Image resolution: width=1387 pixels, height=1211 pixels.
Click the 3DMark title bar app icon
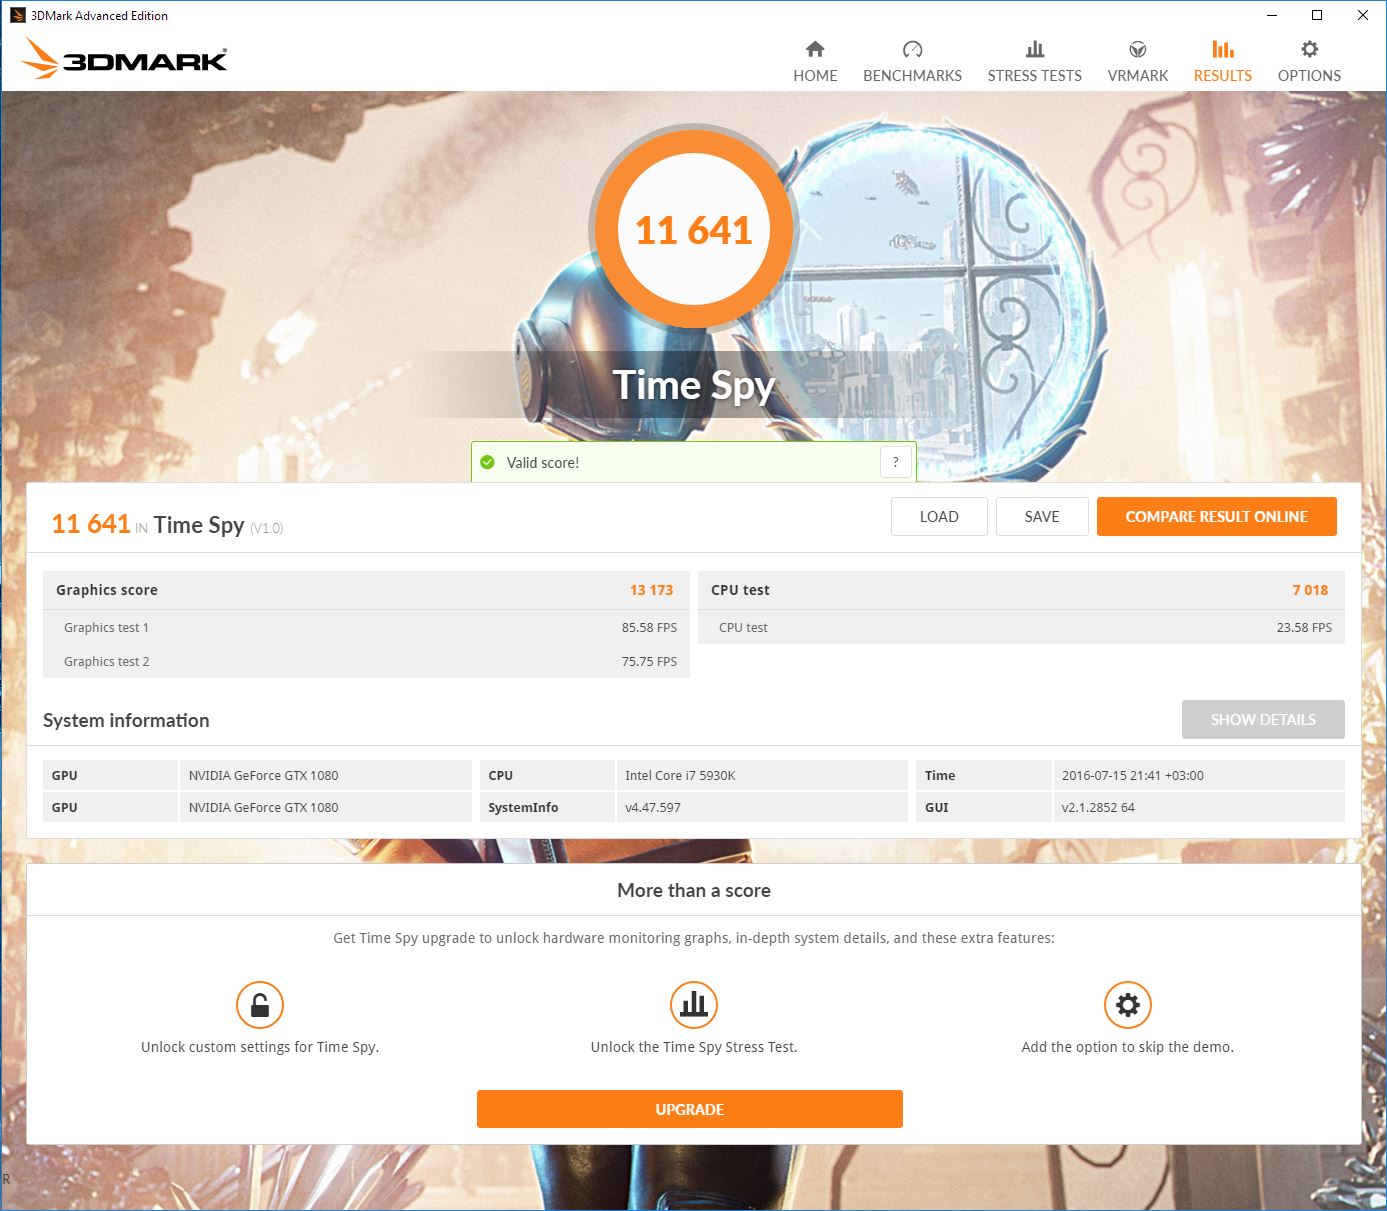tap(17, 15)
